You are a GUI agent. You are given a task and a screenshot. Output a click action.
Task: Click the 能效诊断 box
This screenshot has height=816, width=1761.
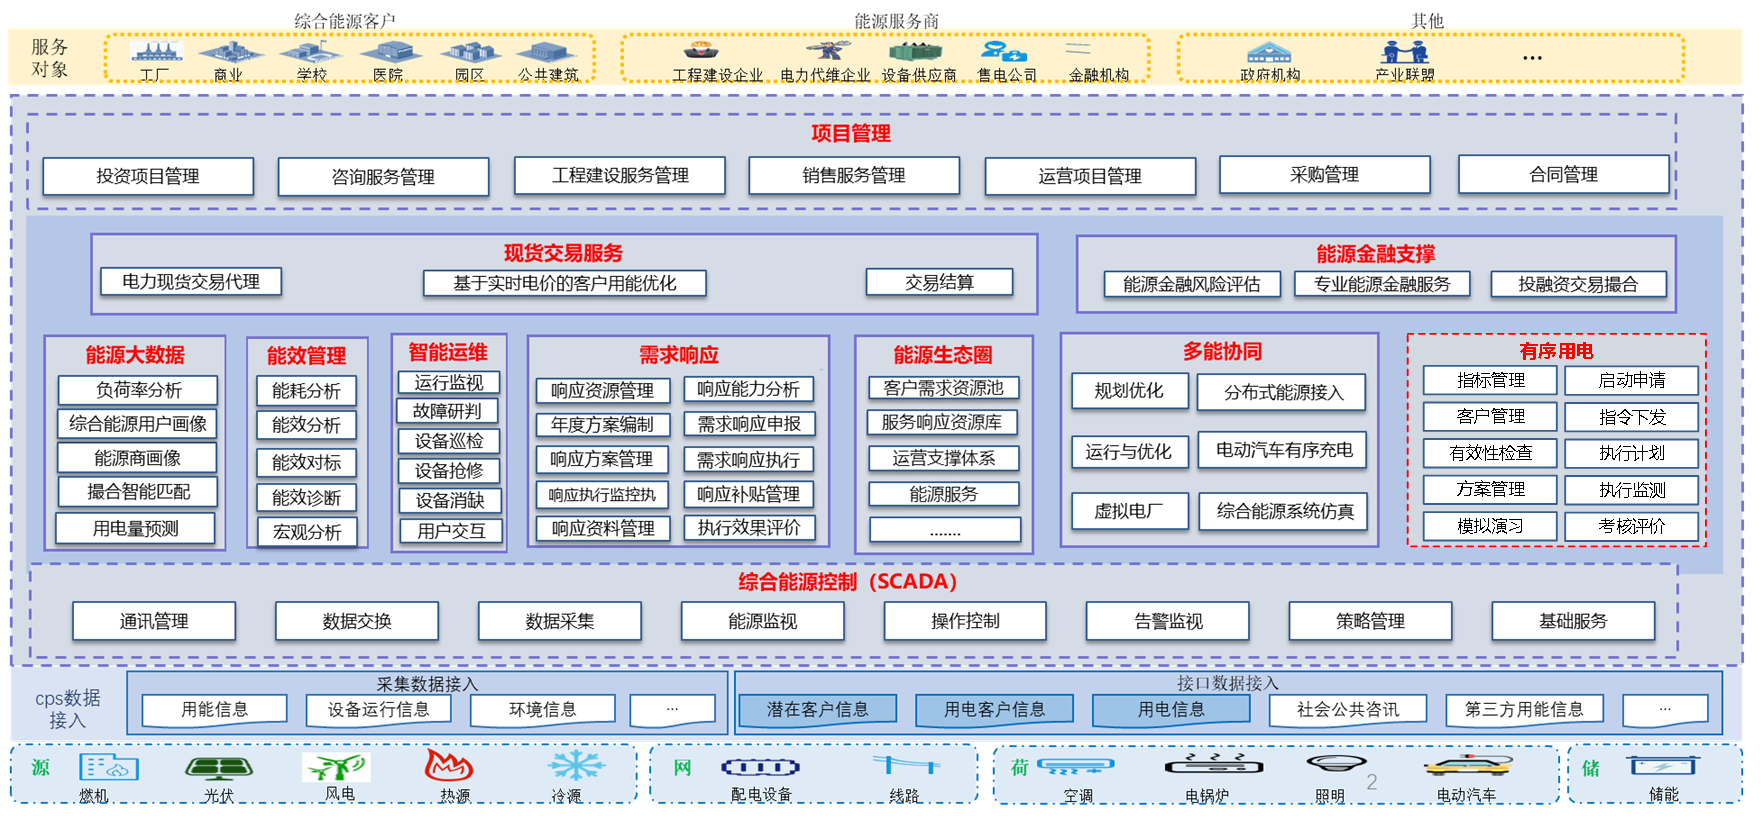(307, 497)
